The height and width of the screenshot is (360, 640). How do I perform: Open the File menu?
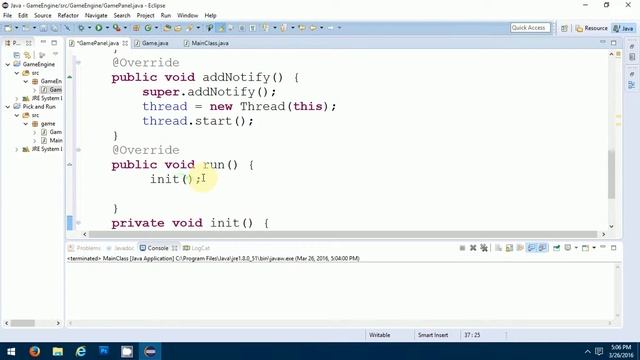[7, 16]
